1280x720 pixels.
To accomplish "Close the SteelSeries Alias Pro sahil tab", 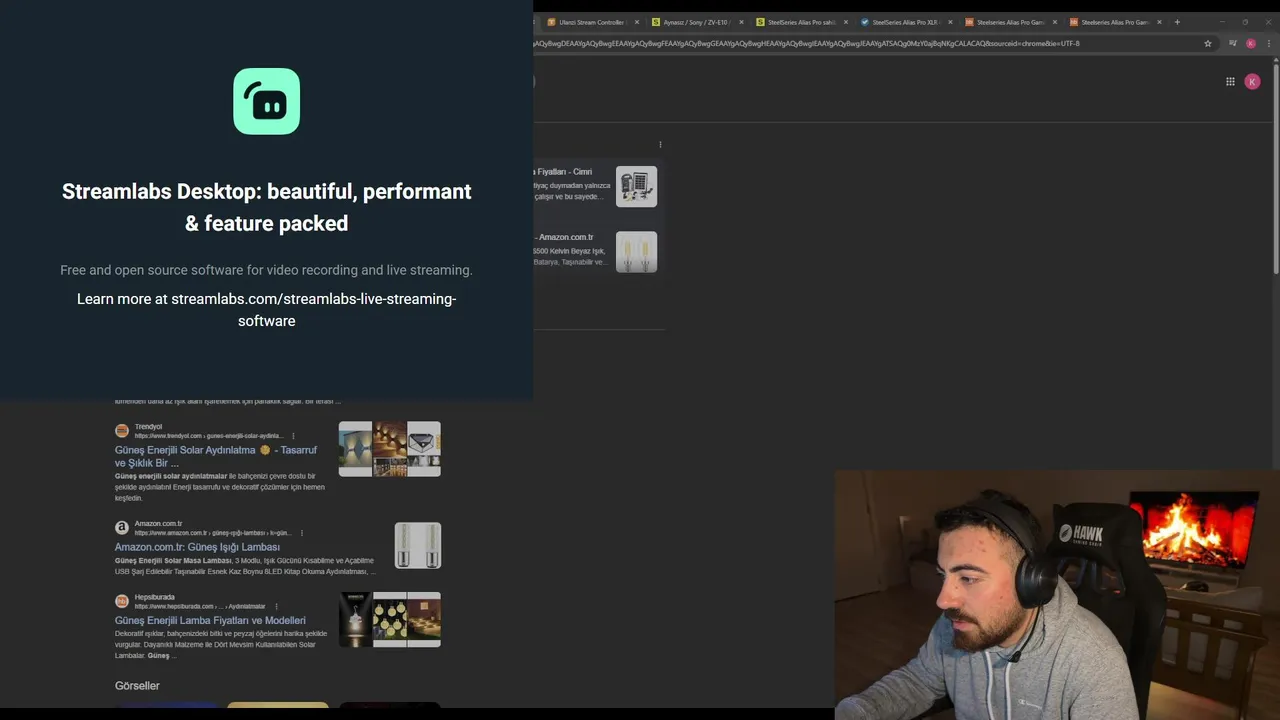I will coord(846,22).
